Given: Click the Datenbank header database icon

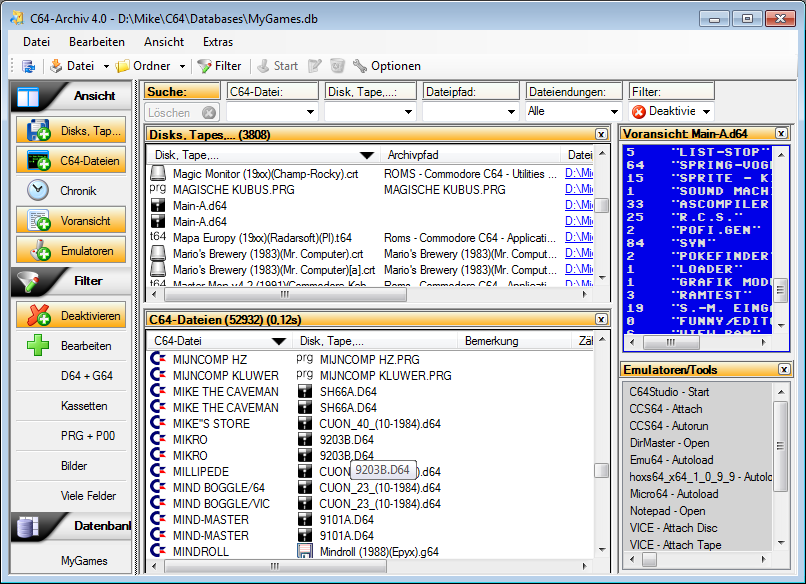Looking at the screenshot, I should (28, 526).
